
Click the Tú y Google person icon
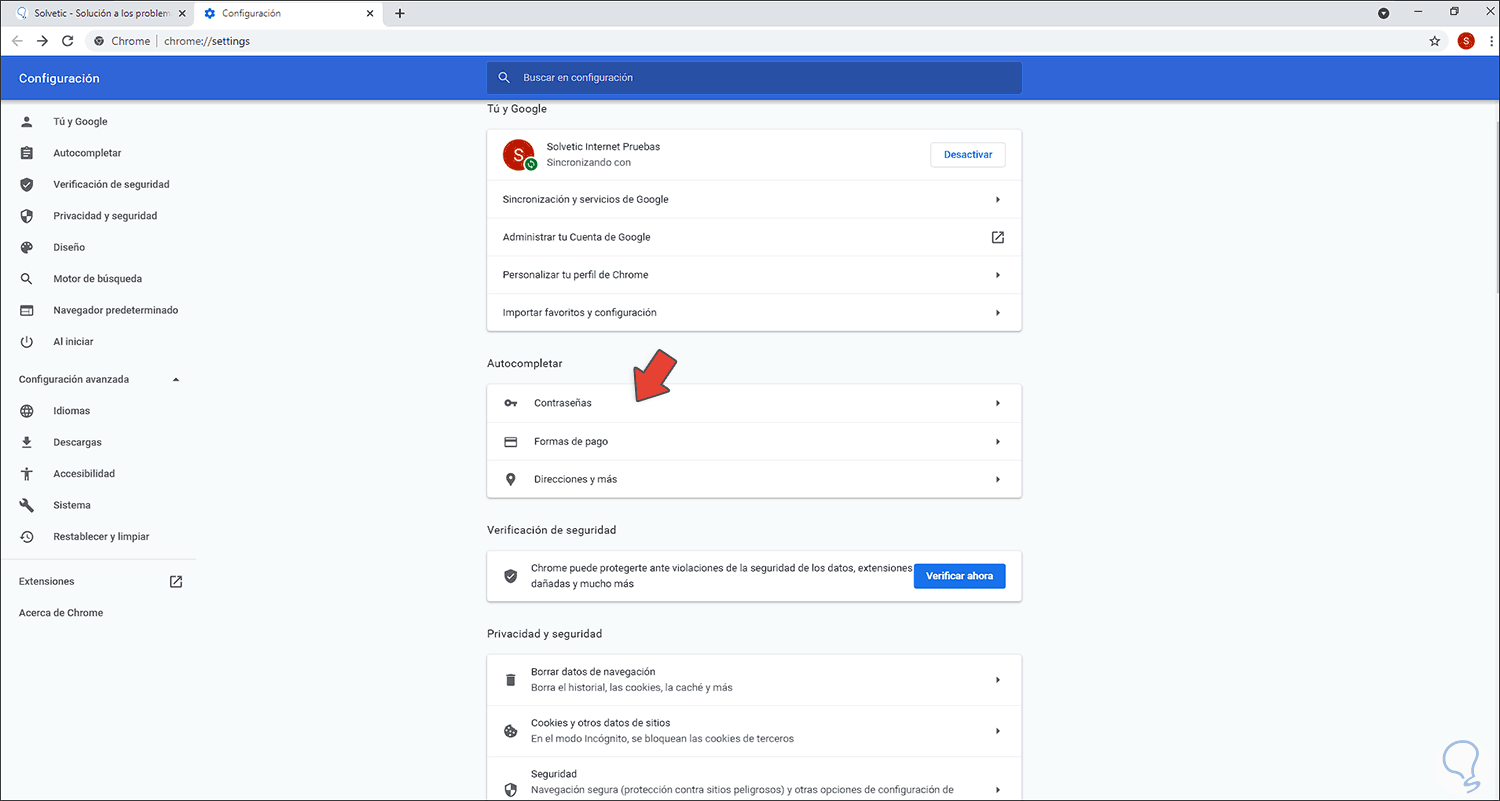point(27,121)
